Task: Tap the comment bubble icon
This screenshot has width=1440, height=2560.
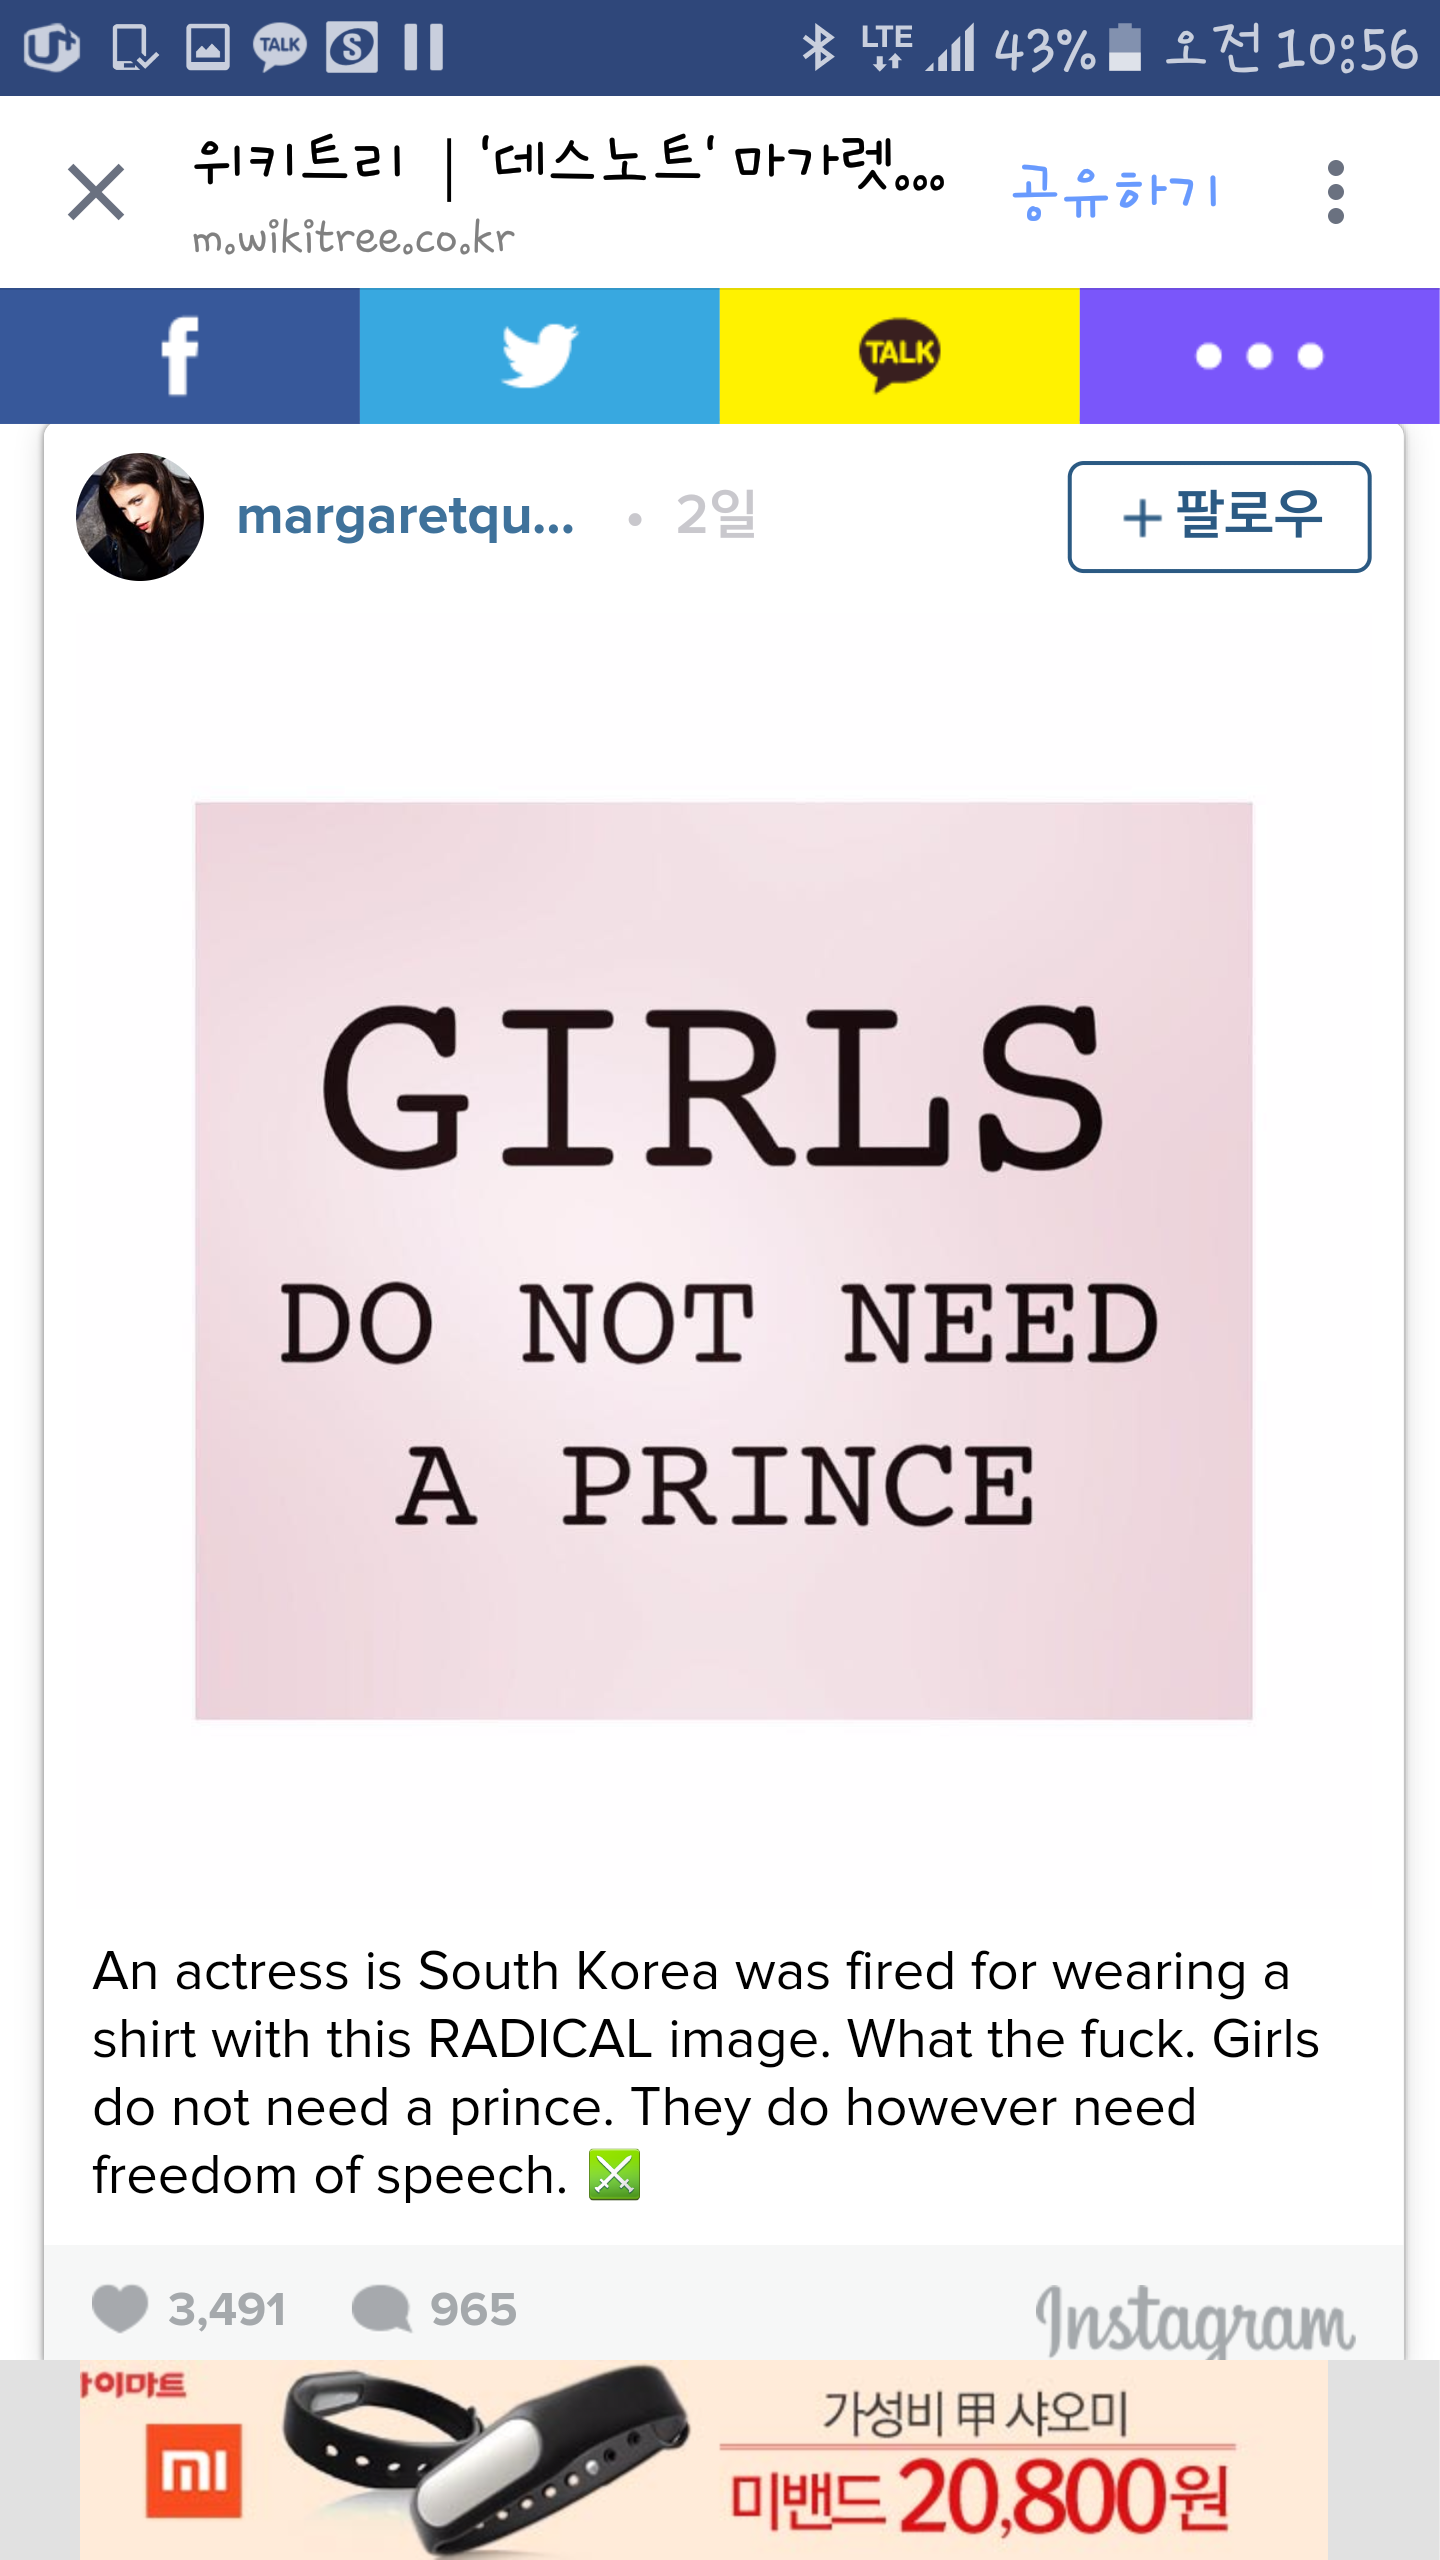Action: pos(381,2309)
